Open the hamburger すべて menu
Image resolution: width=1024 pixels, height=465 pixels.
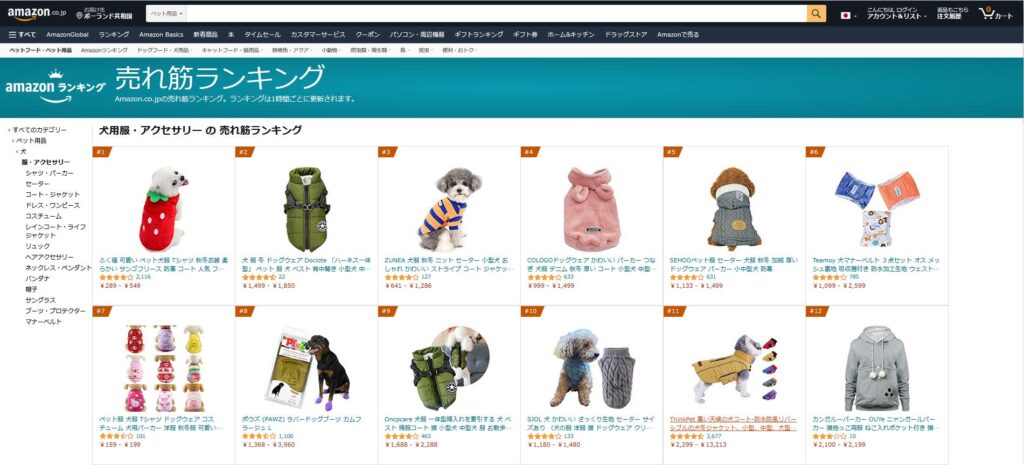click(22, 35)
